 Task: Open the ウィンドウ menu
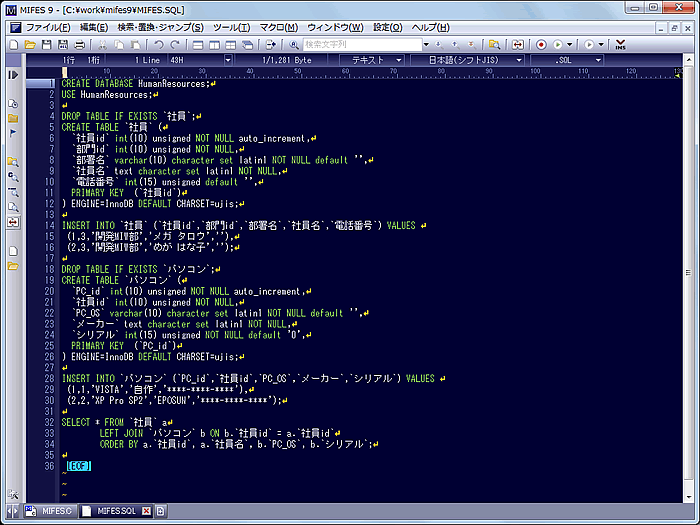coord(335,27)
